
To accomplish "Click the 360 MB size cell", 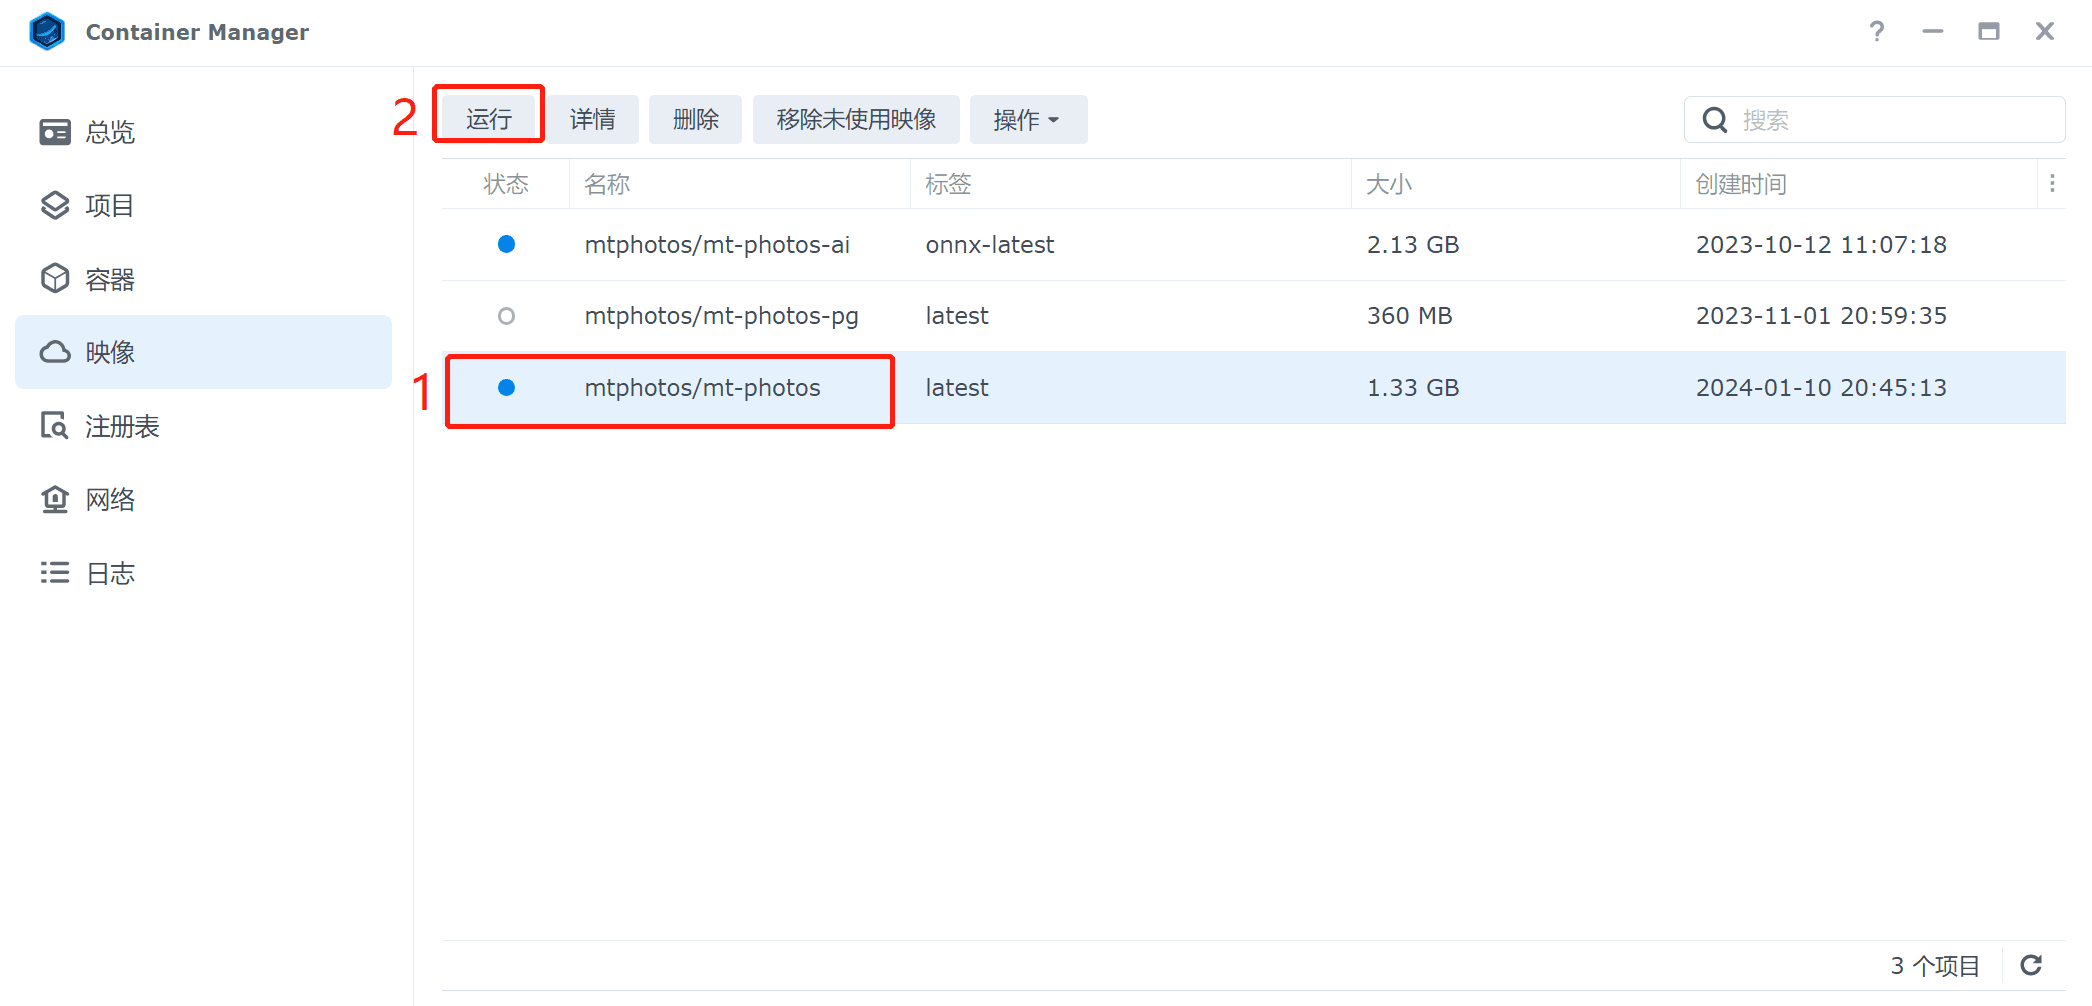I will tap(1410, 316).
